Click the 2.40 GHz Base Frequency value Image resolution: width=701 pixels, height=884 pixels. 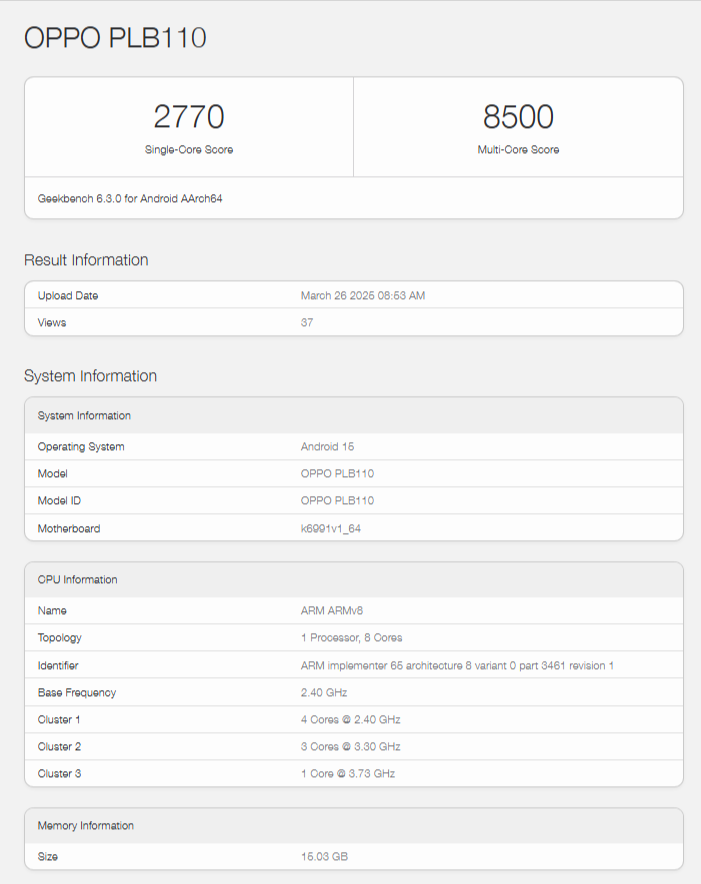325,692
